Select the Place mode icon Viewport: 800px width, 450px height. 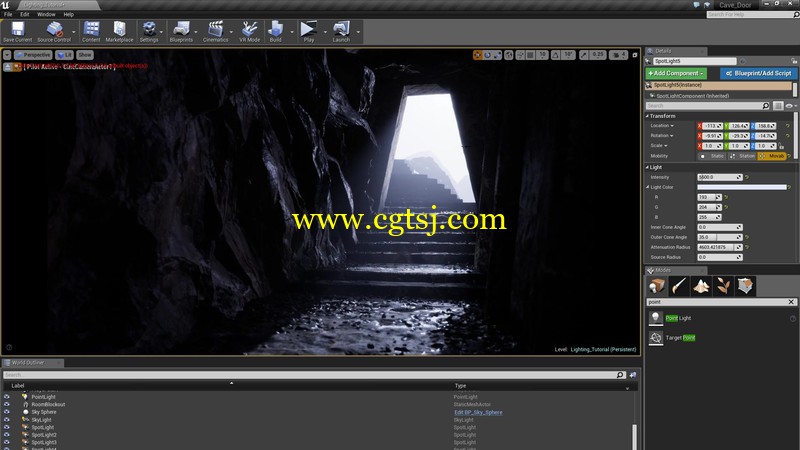[x=657, y=286]
